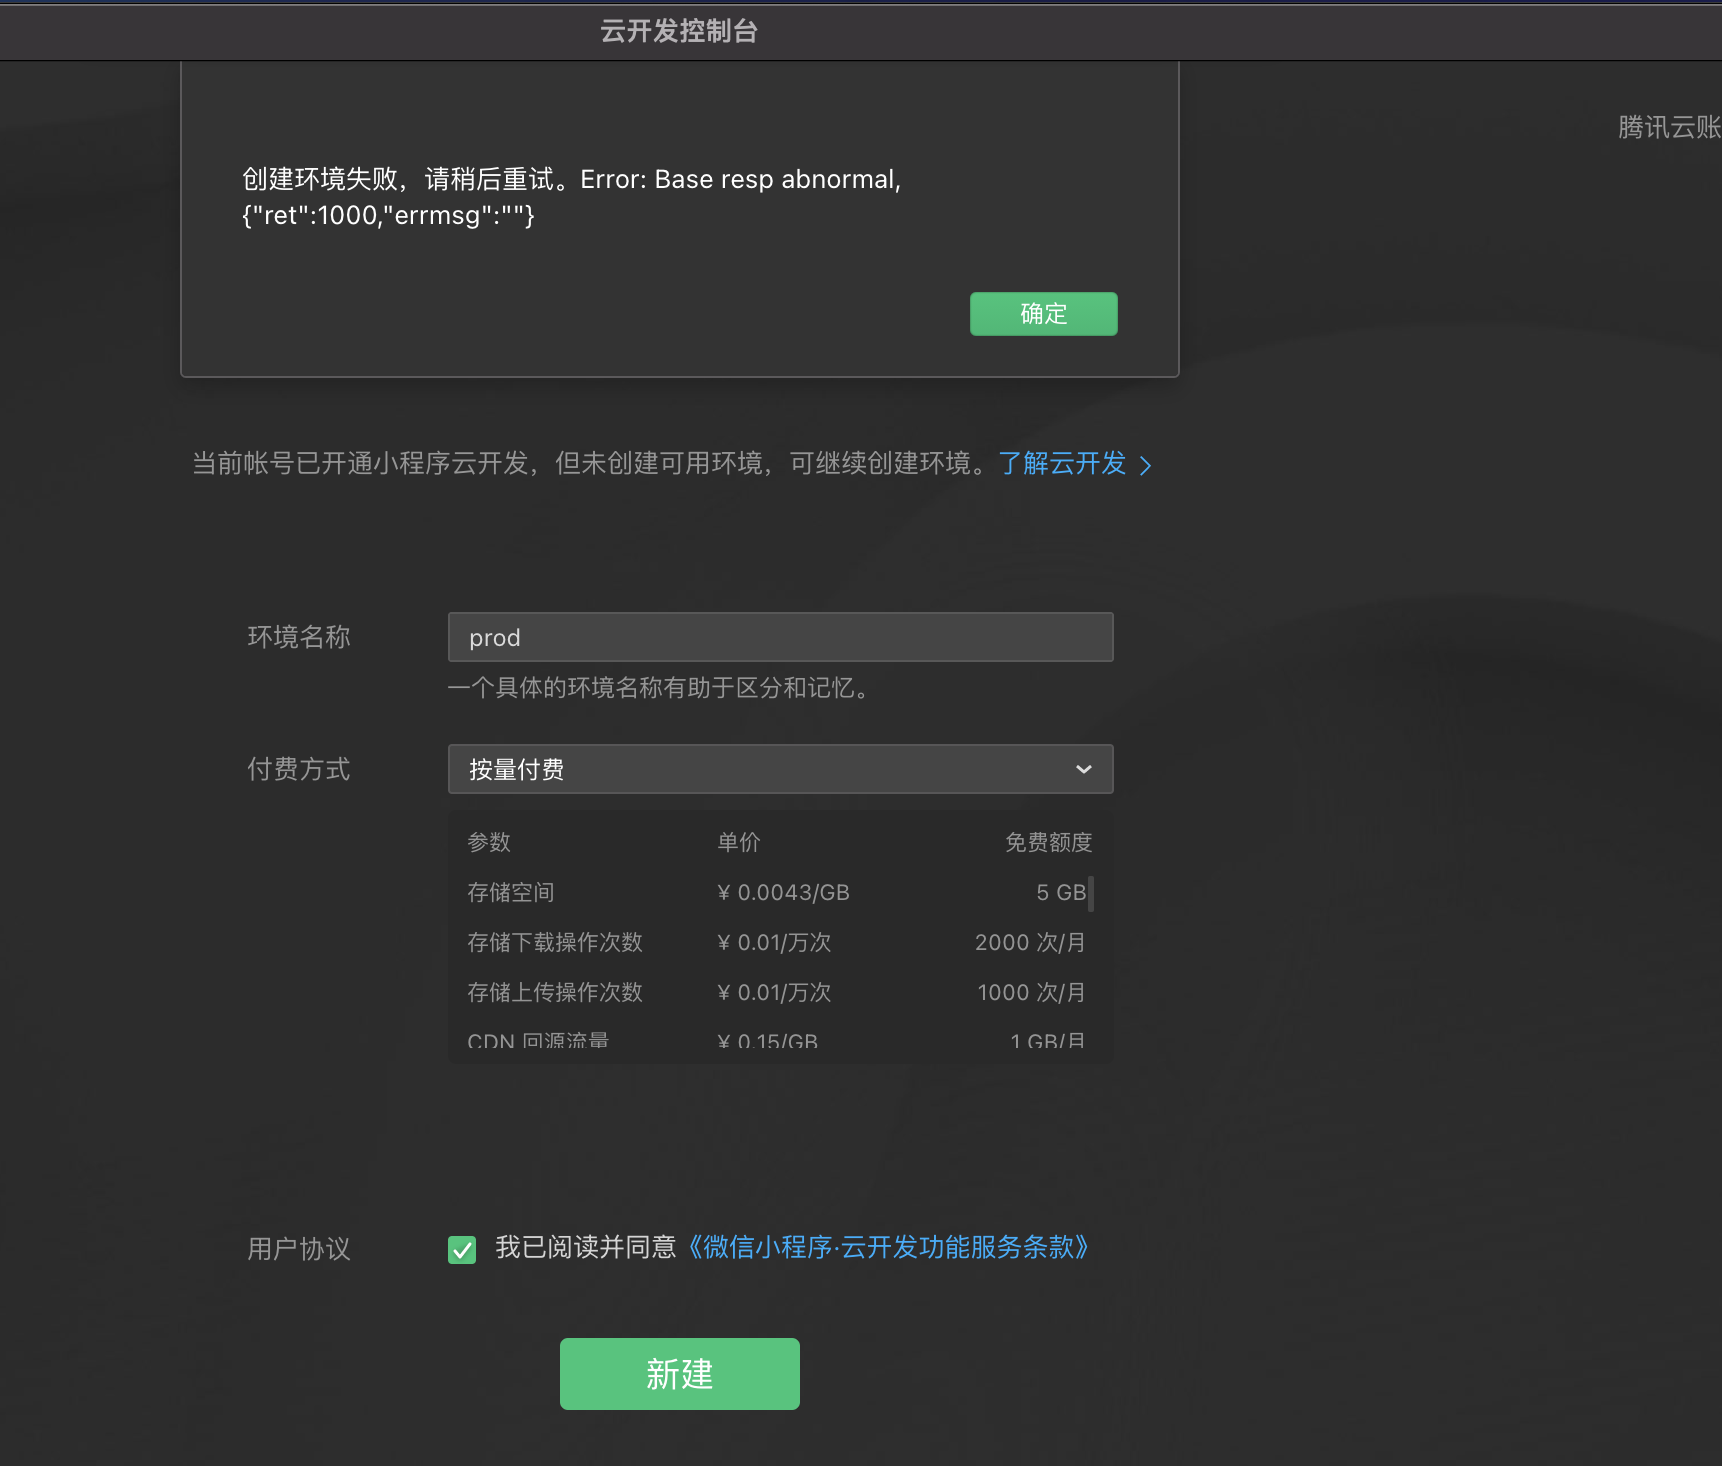Click the 腾讯云账 text at the right edge

point(1670,127)
